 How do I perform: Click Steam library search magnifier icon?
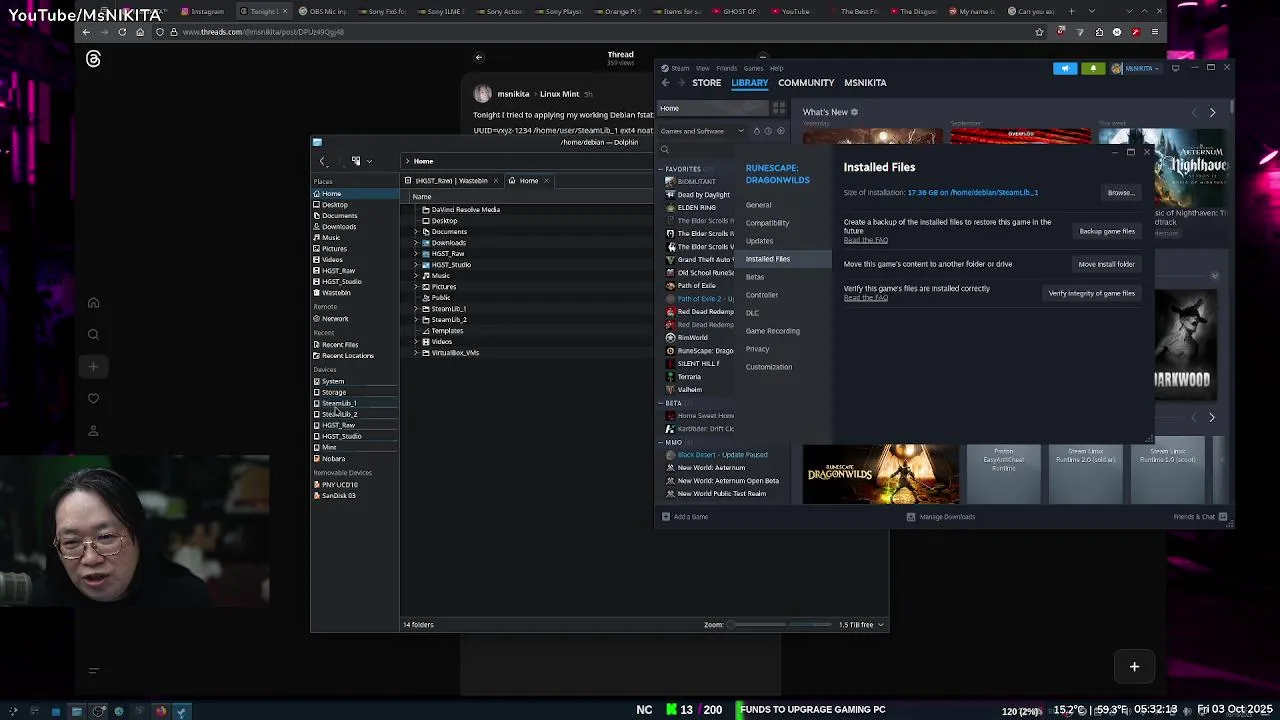pos(664,149)
